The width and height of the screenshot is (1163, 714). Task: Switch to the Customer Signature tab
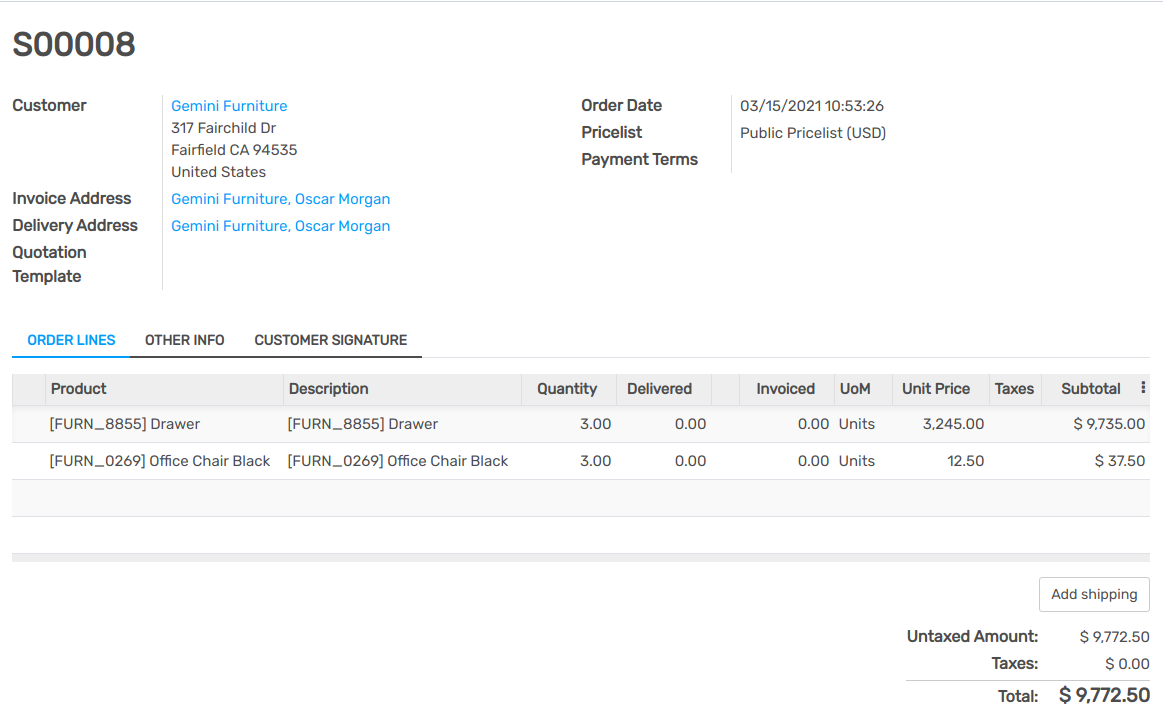point(332,340)
